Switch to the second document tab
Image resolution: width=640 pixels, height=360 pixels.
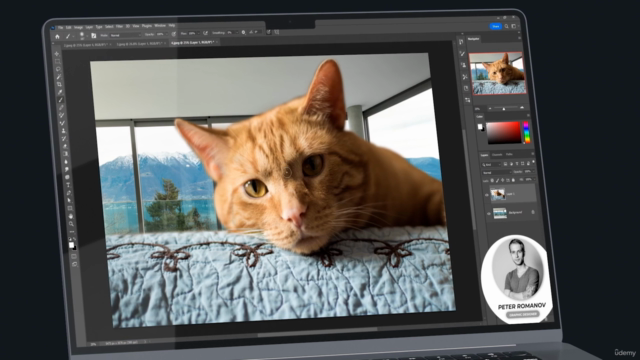coord(140,43)
